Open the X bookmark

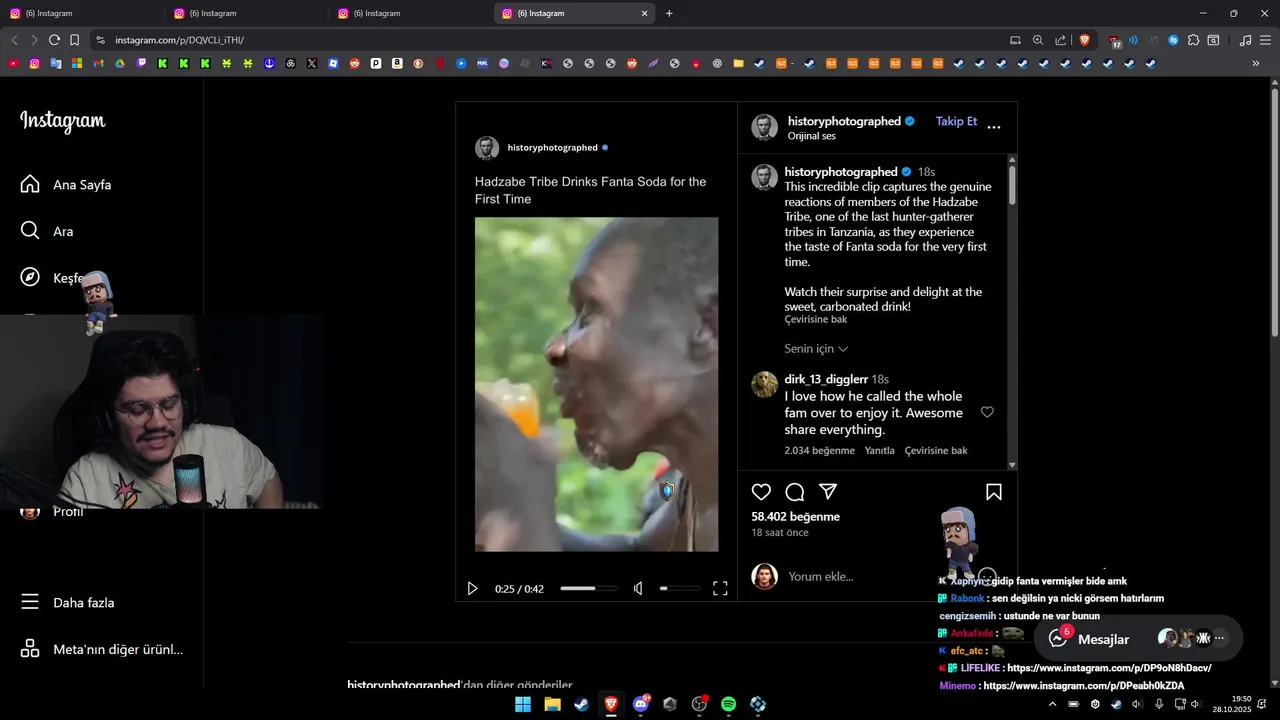(312, 63)
